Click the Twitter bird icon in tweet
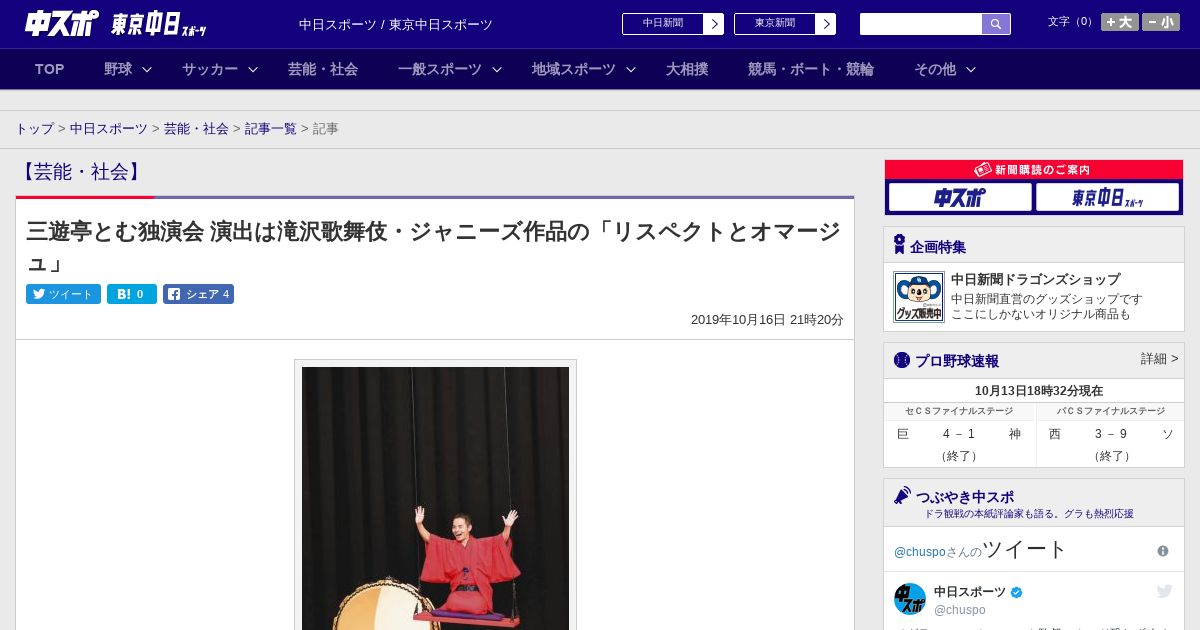 tap(1164, 591)
